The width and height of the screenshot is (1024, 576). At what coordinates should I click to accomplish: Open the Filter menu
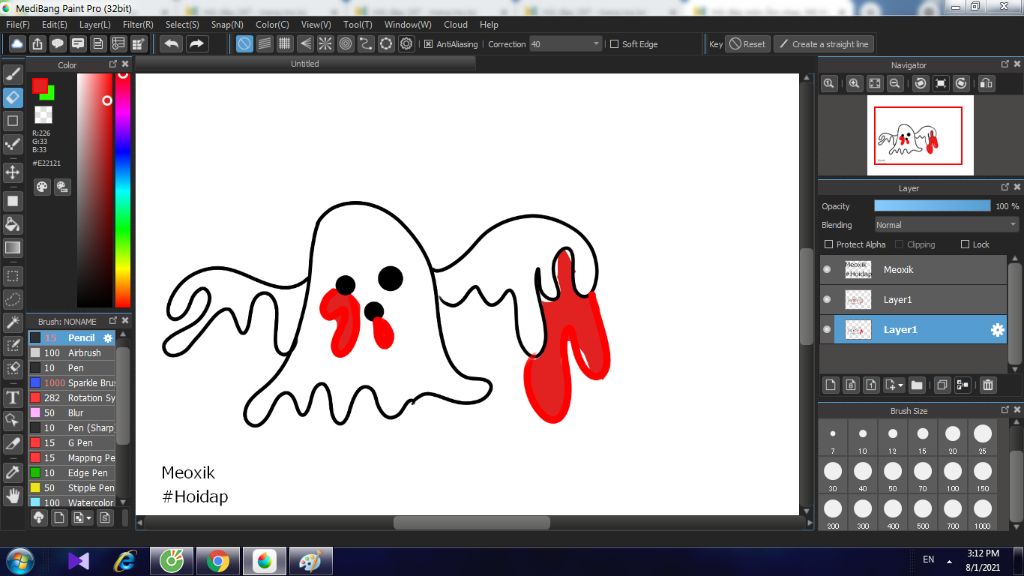click(138, 25)
